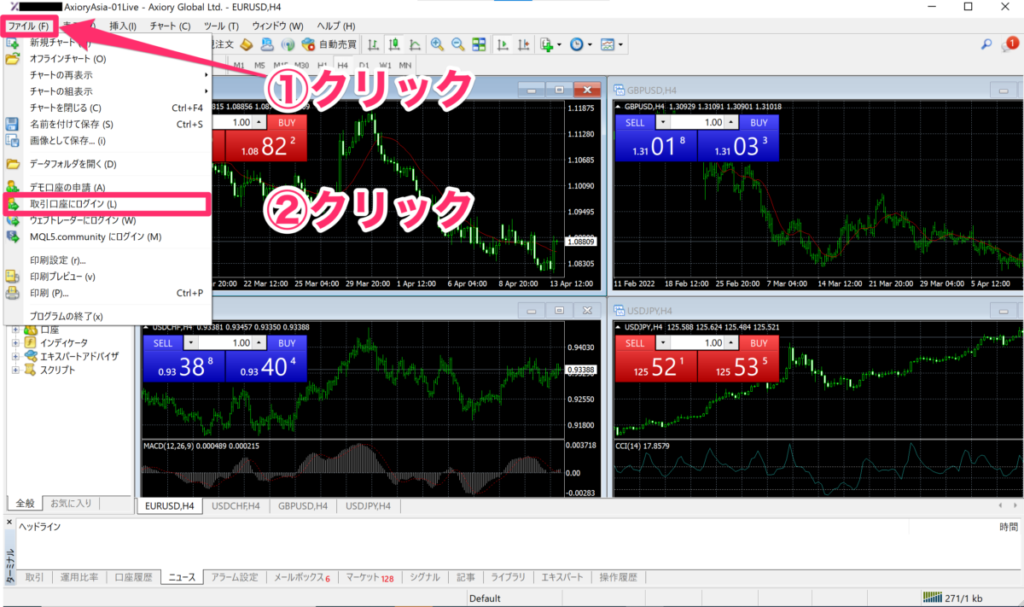Open the 挿入 (I) menu
This screenshot has width=1024, height=607.
click(123, 26)
